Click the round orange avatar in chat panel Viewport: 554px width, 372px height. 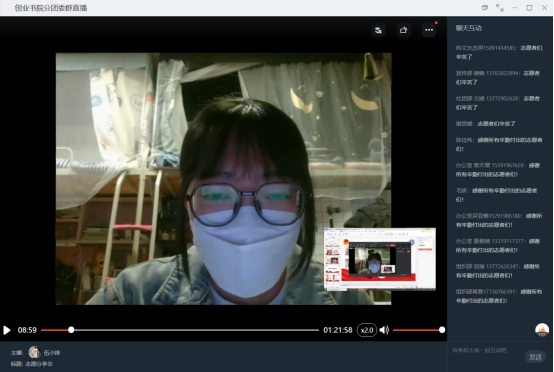[542, 330]
